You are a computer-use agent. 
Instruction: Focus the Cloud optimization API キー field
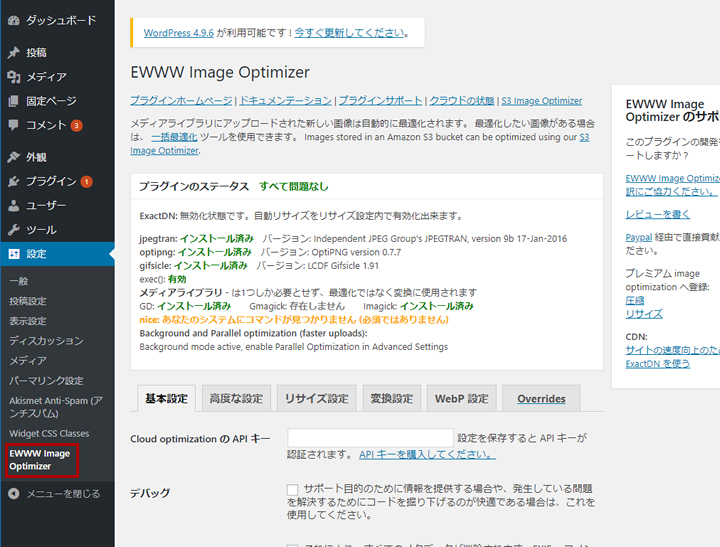pos(370,438)
